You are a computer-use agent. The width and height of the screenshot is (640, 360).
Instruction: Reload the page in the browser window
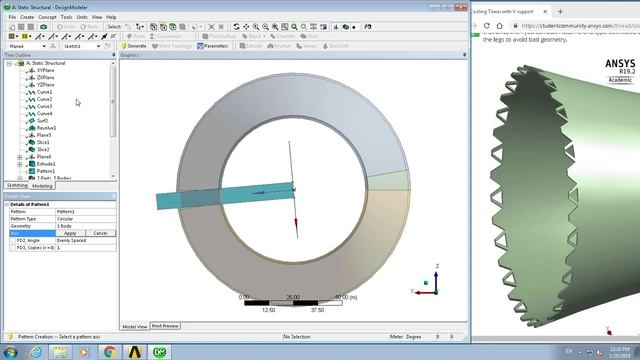tap(487, 26)
